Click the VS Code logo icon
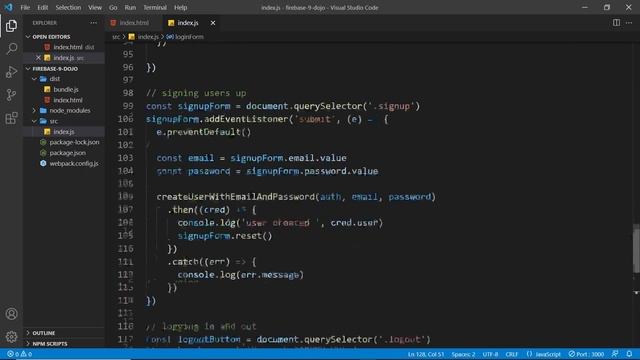This screenshot has height=360, width=640. [x=8, y=7]
